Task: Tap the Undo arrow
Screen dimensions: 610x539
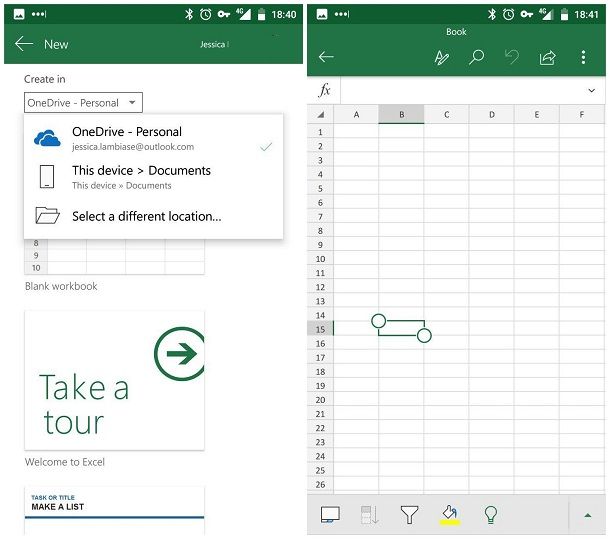Action: pyautogui.click(x=512, y=57)
